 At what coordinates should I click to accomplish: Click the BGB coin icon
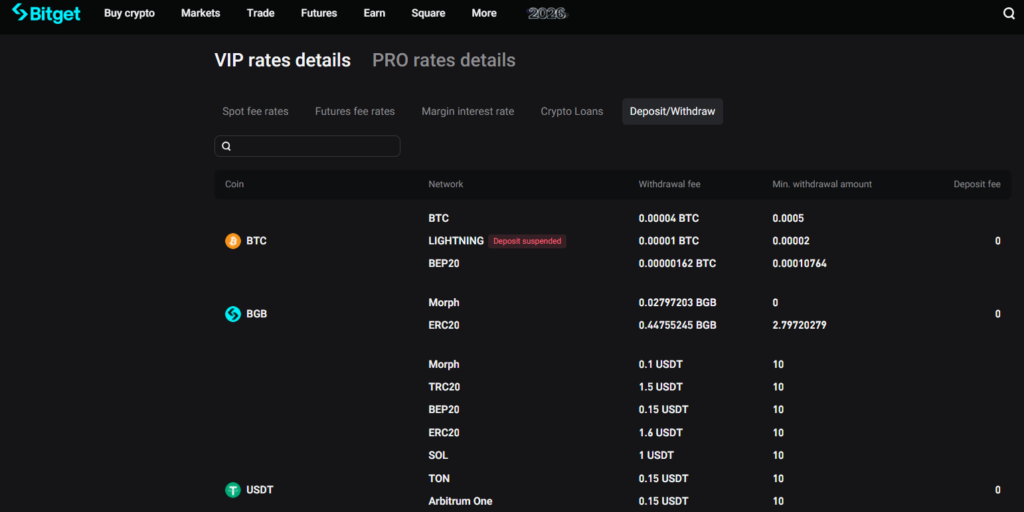(x=233, y=314)
